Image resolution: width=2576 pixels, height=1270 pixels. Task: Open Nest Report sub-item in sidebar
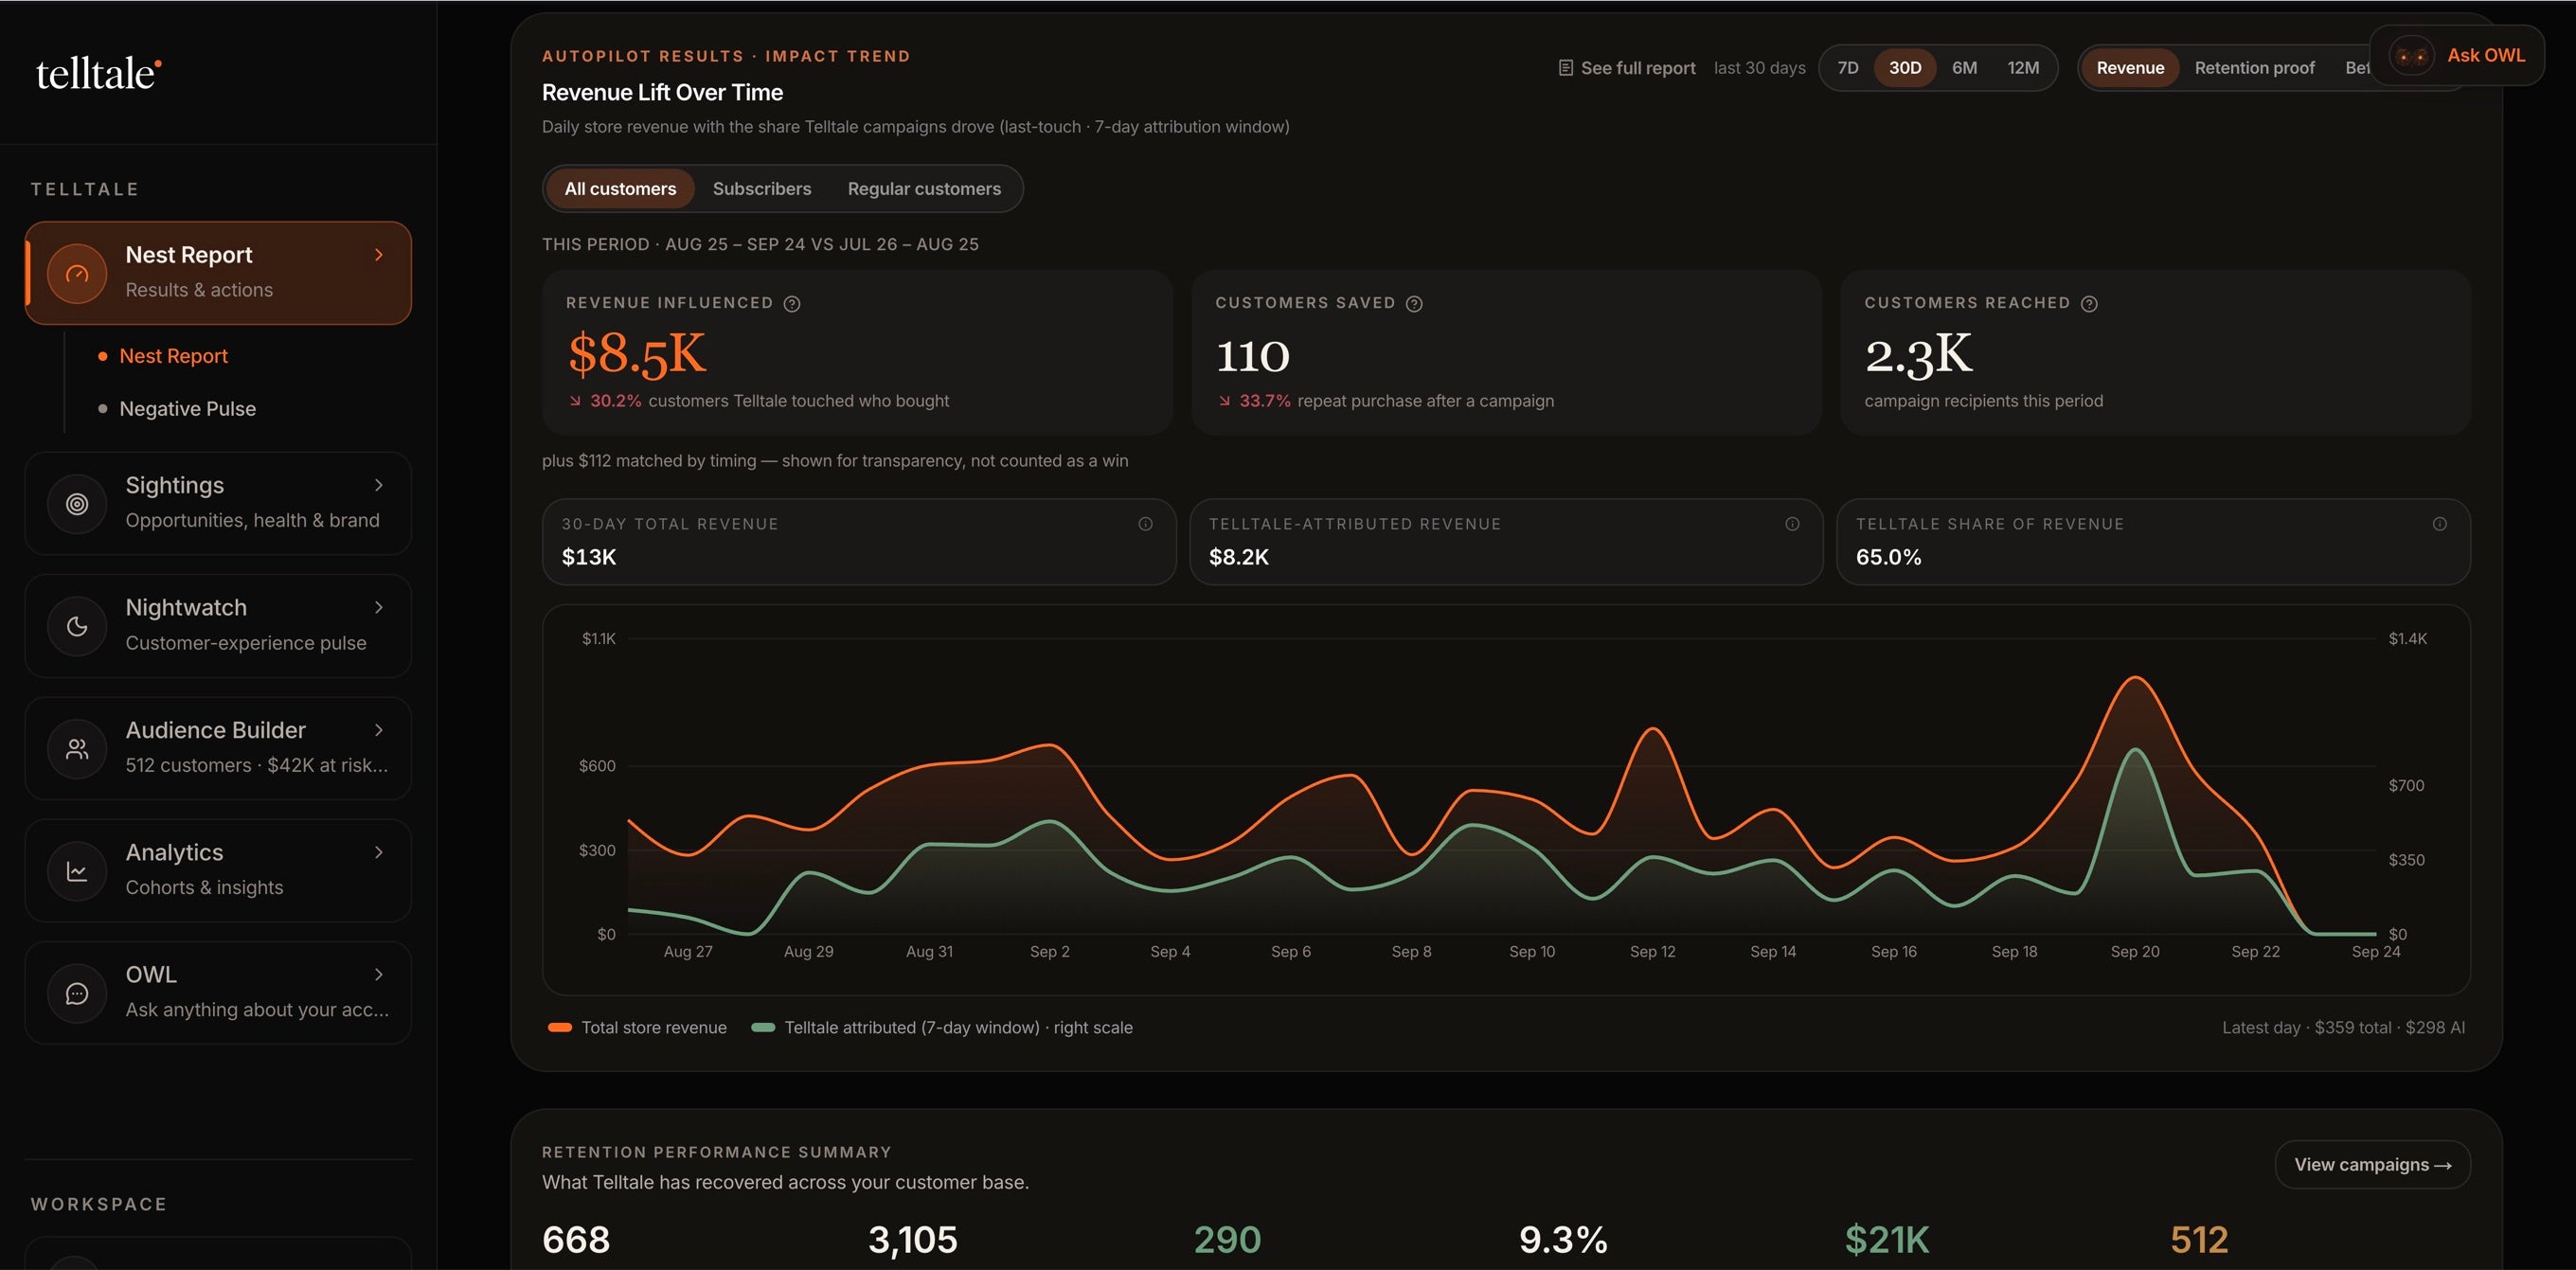click(x=173, y=356)
